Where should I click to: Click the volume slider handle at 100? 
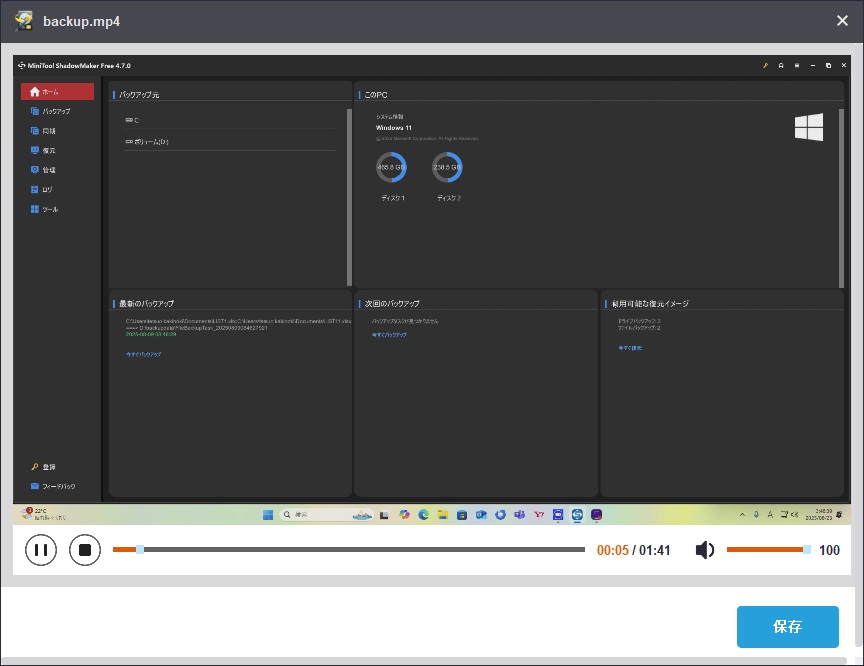click(807, 549)
